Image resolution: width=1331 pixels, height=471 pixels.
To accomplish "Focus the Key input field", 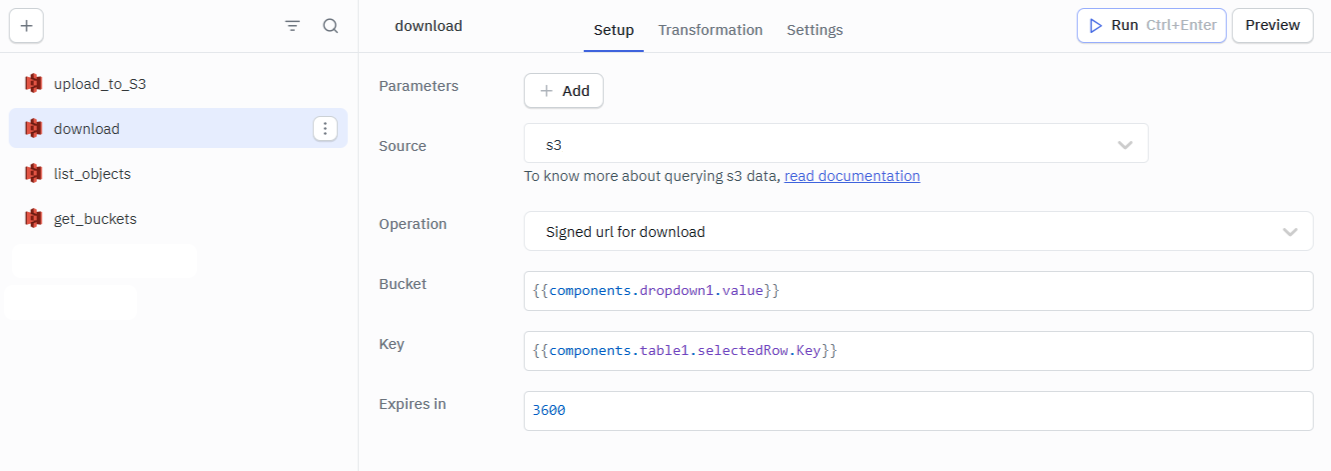I will (x=917, y=351).
